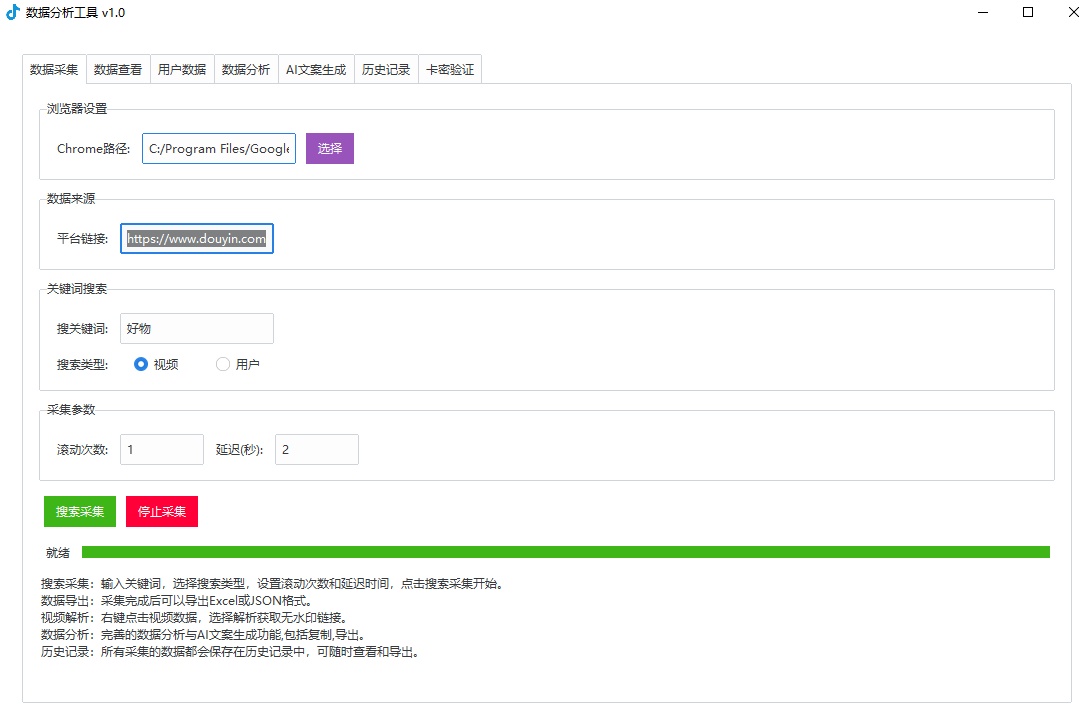1085x721 pixels.
Task: Focus the 滚动次数 input box
Action: pyautogui.click(x=162, y=449)
